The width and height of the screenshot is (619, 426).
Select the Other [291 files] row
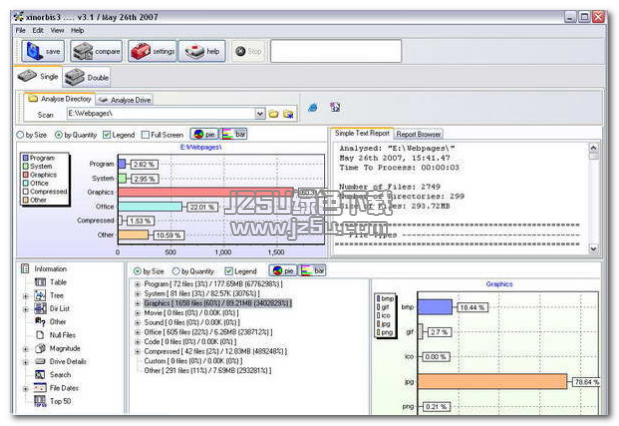coord(207,370)
